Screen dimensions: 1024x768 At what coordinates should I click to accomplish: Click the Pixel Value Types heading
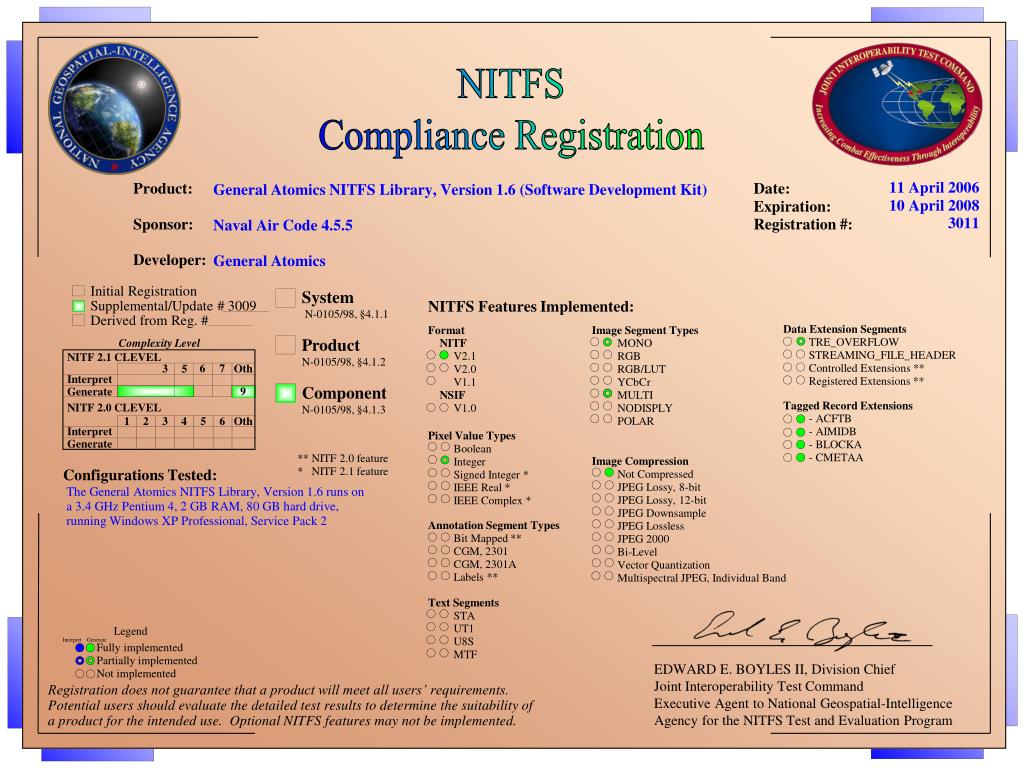point(472,435)
